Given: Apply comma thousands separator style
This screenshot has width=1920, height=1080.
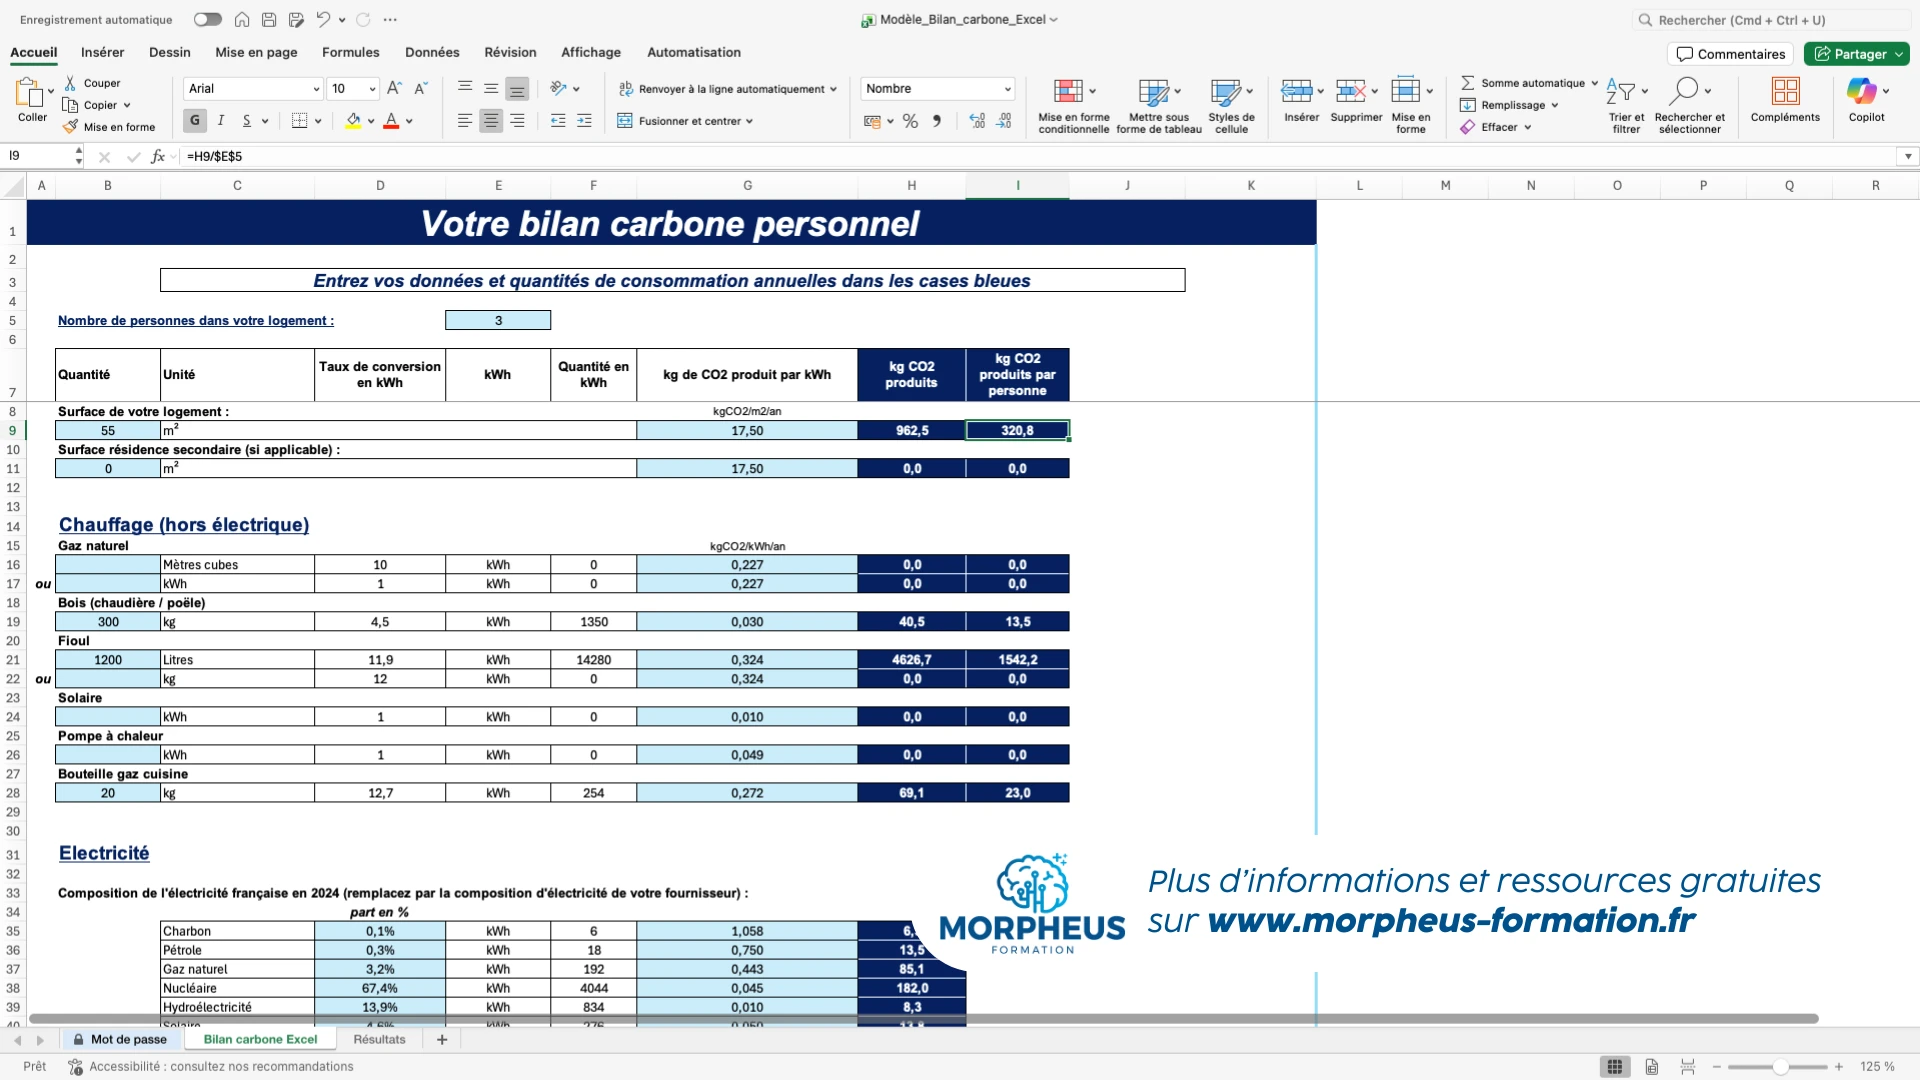Looking at the screenshot, I should coord(937,121).
